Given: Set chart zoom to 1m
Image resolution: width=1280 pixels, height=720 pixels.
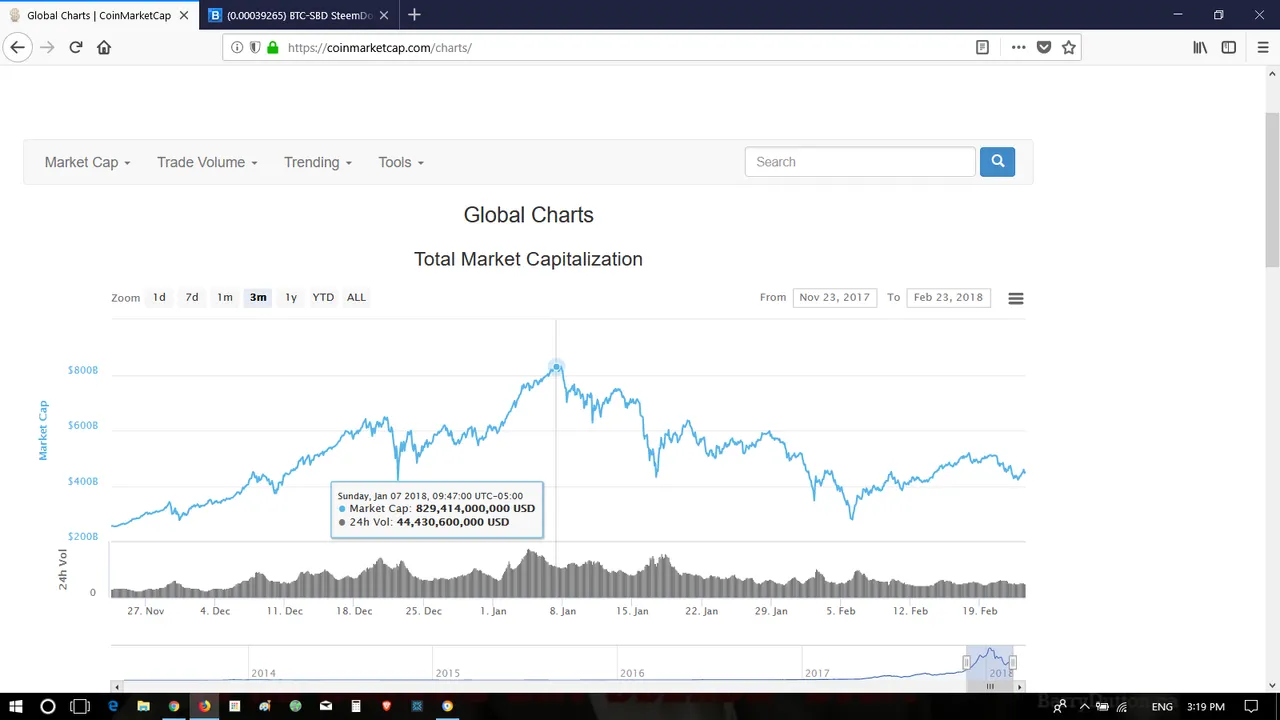Looking at the screenshot, I should point(225,297).
